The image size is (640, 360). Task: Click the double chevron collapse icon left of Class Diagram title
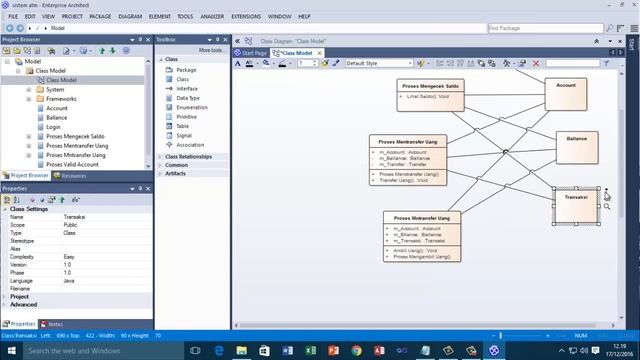click(237, 41)
